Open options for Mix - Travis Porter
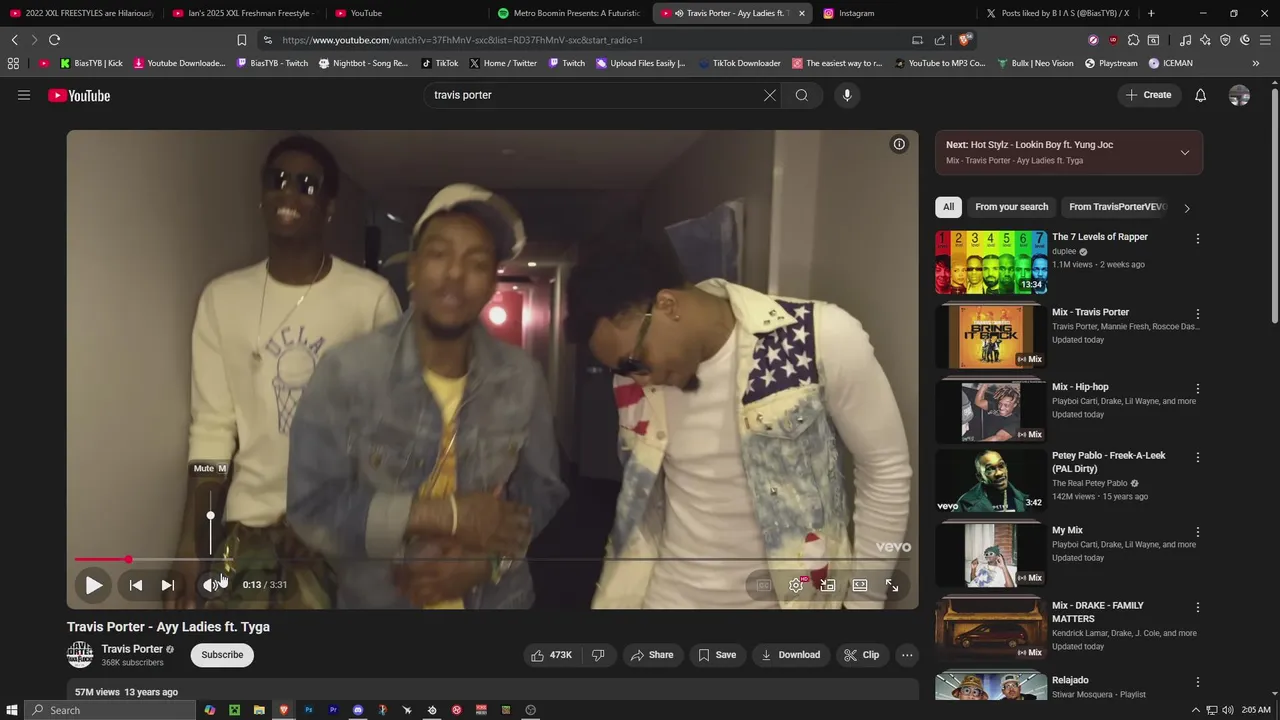The height and width of the screenshot is (720, 1280). pos(1197,314)
